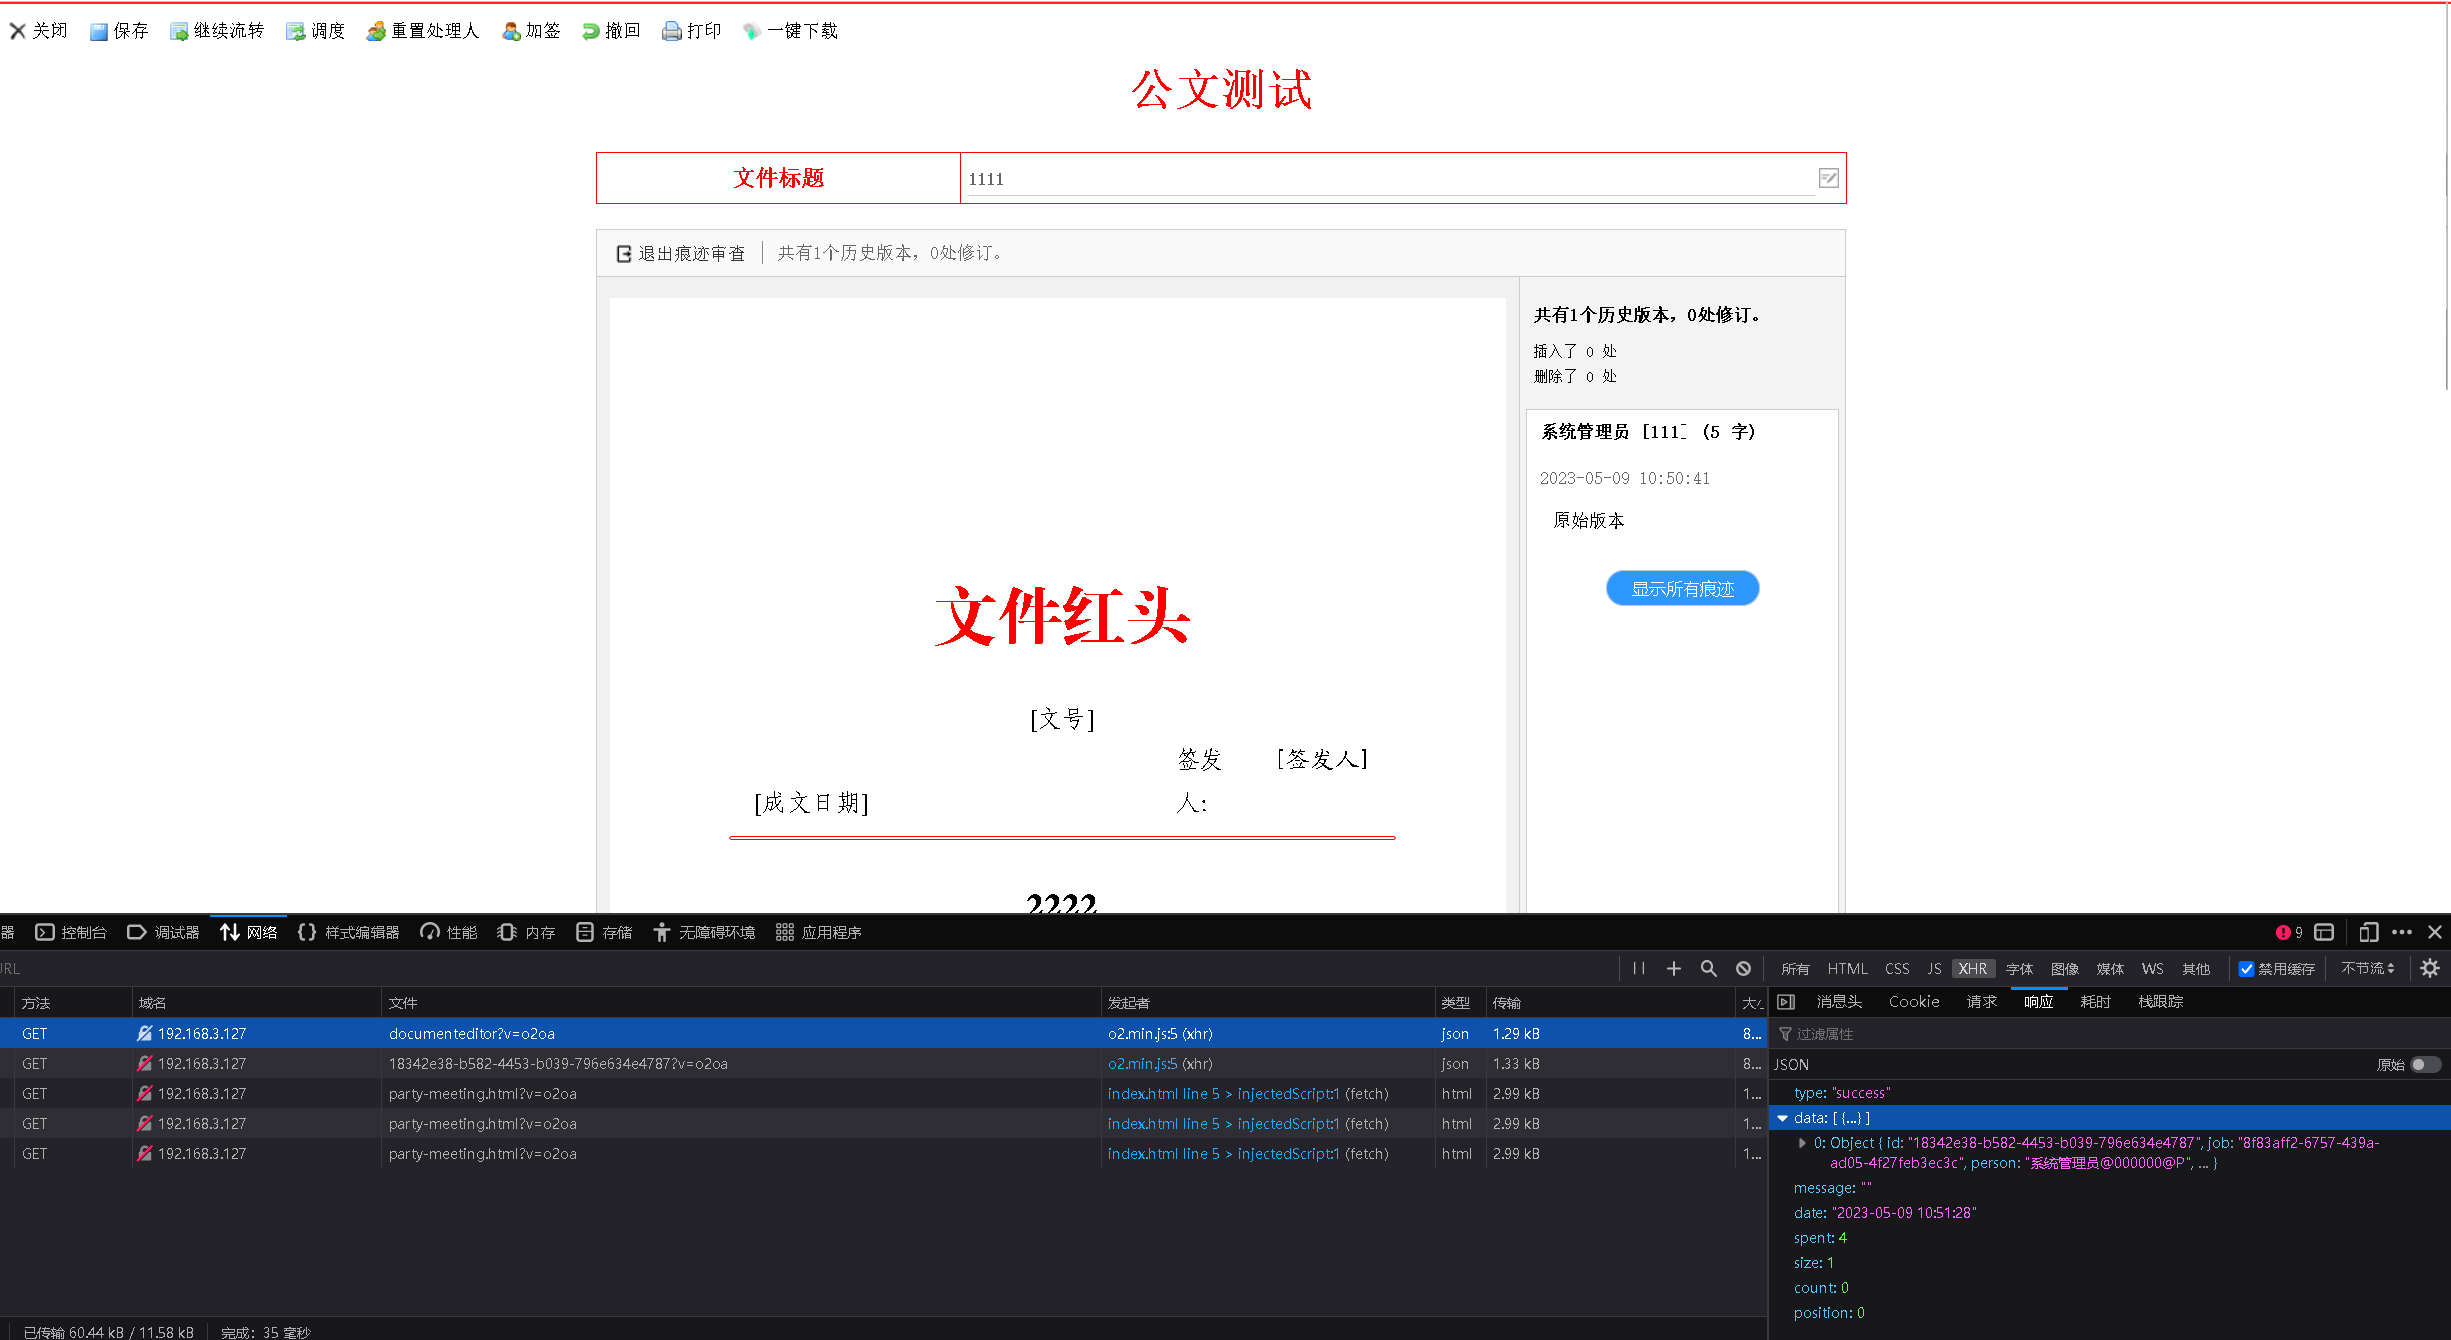Screen dimensions: 2451x1340
Task: Click the responsive design mode icon
Action: coord(2368,932)
